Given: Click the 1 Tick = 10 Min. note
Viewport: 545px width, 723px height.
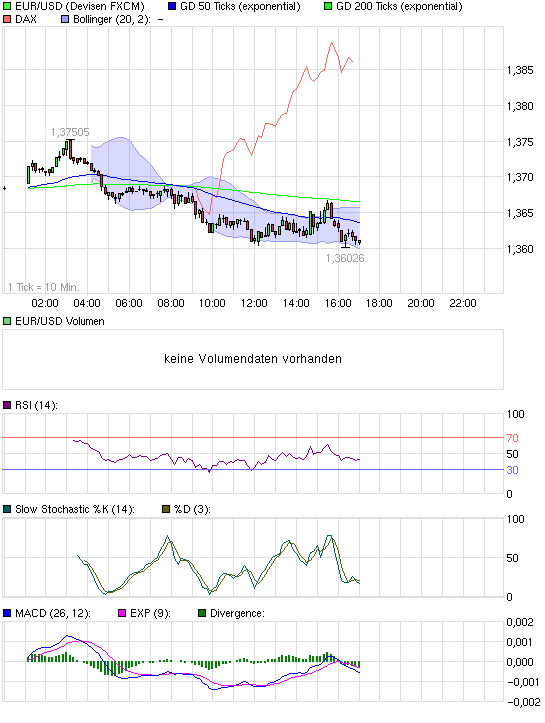Looking at the screenshot, I should pos(44,287).
